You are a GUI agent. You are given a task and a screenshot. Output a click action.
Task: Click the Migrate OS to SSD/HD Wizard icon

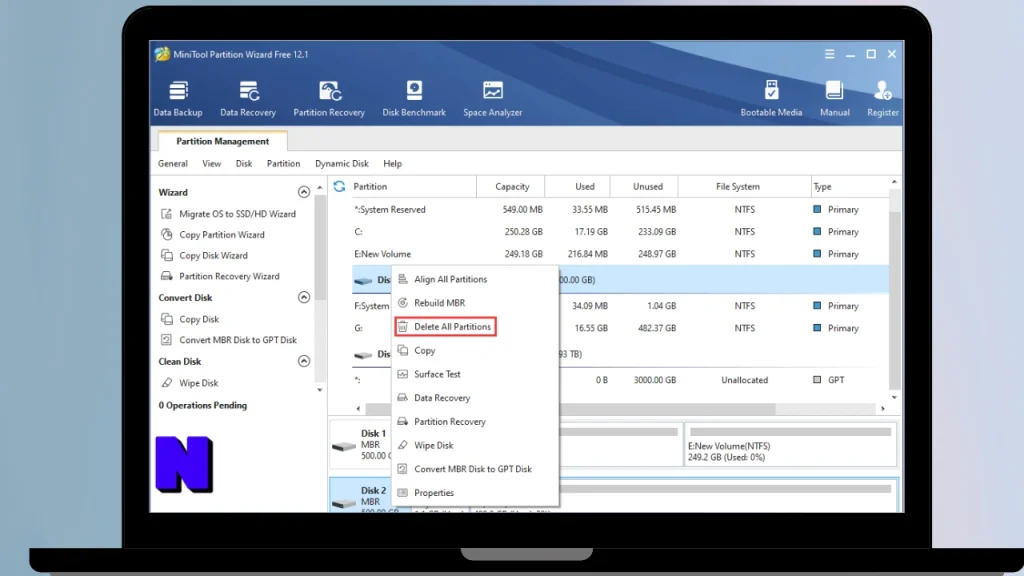167,214
